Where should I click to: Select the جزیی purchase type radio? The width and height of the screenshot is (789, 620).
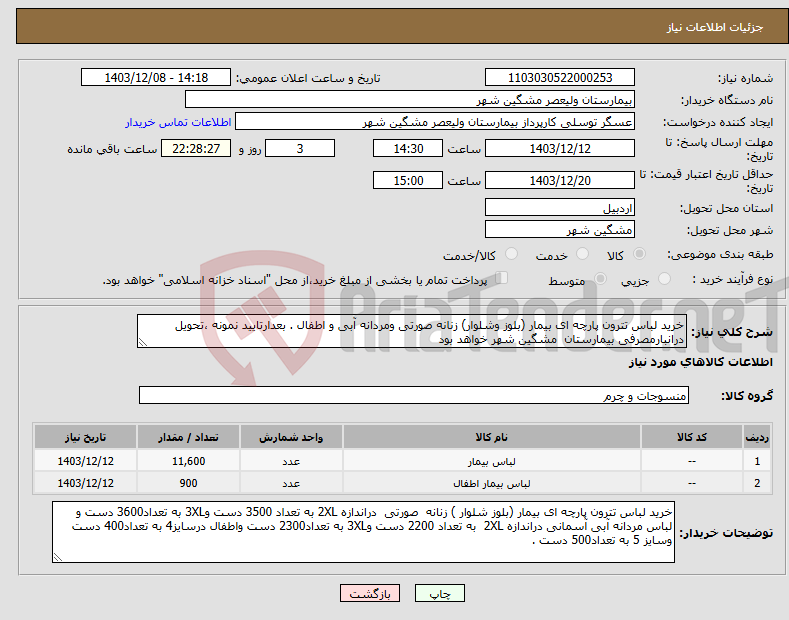(664, 278)
